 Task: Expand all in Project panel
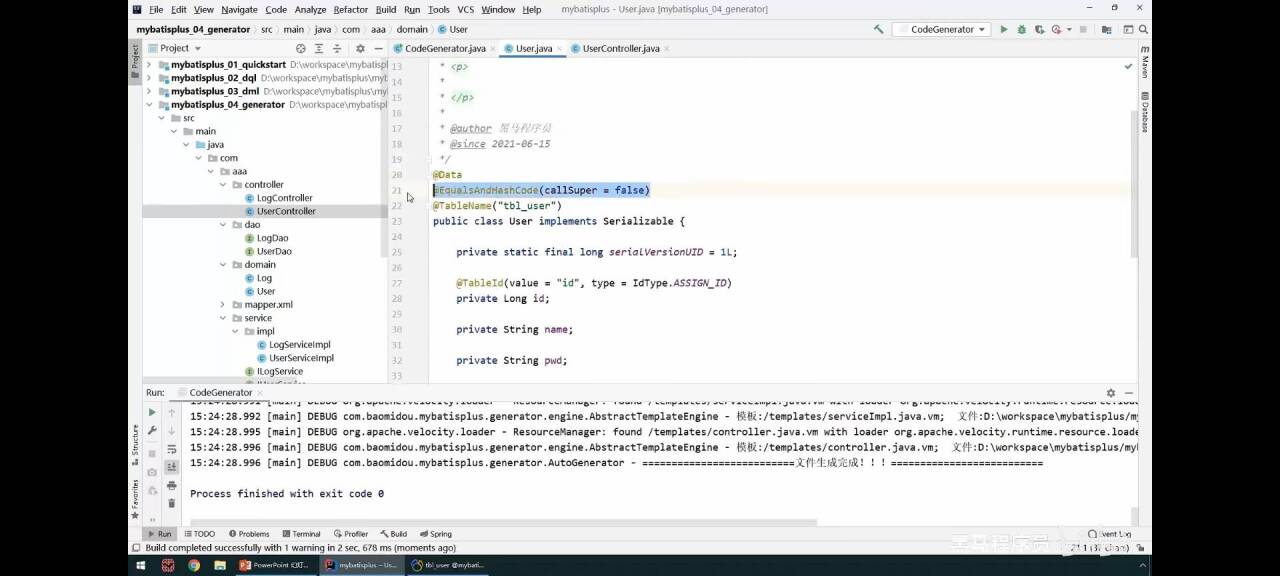pos(321,48)
